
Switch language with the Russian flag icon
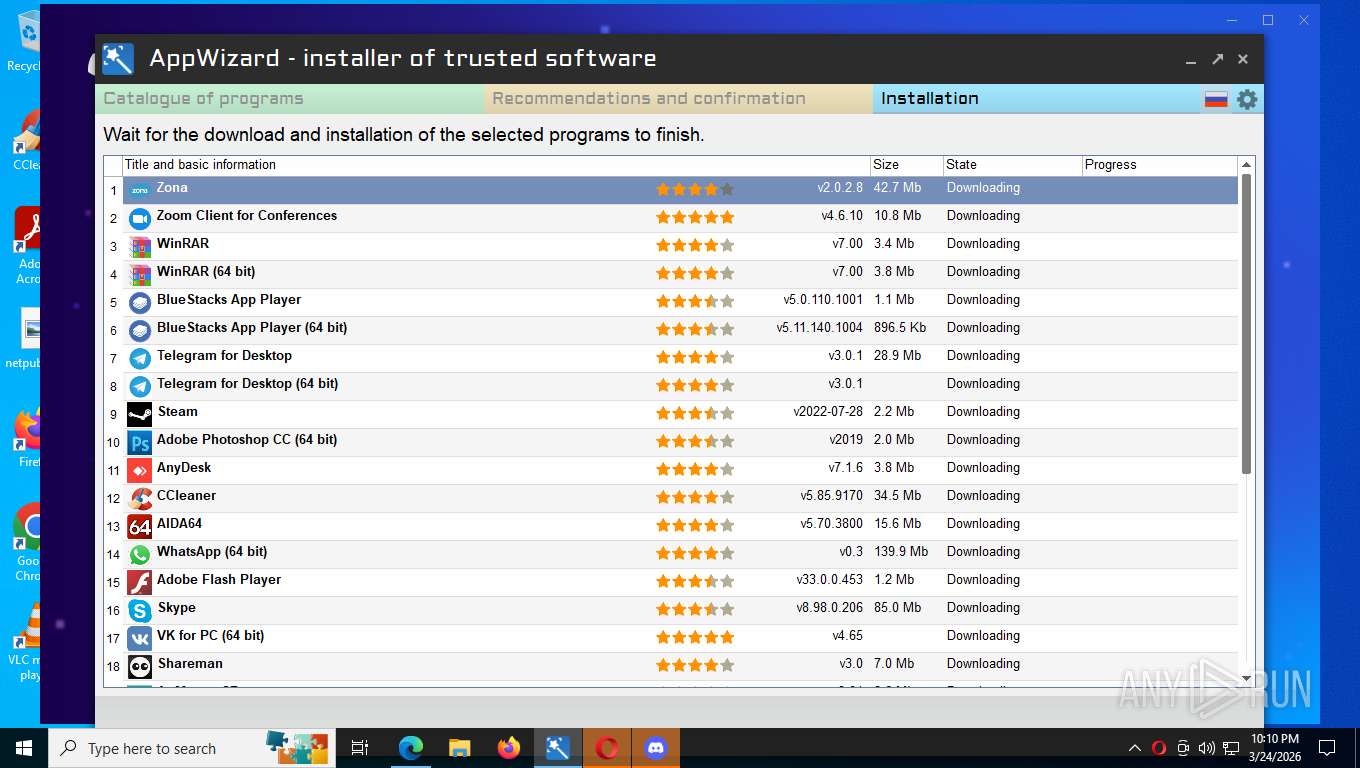pos(1216,99)
